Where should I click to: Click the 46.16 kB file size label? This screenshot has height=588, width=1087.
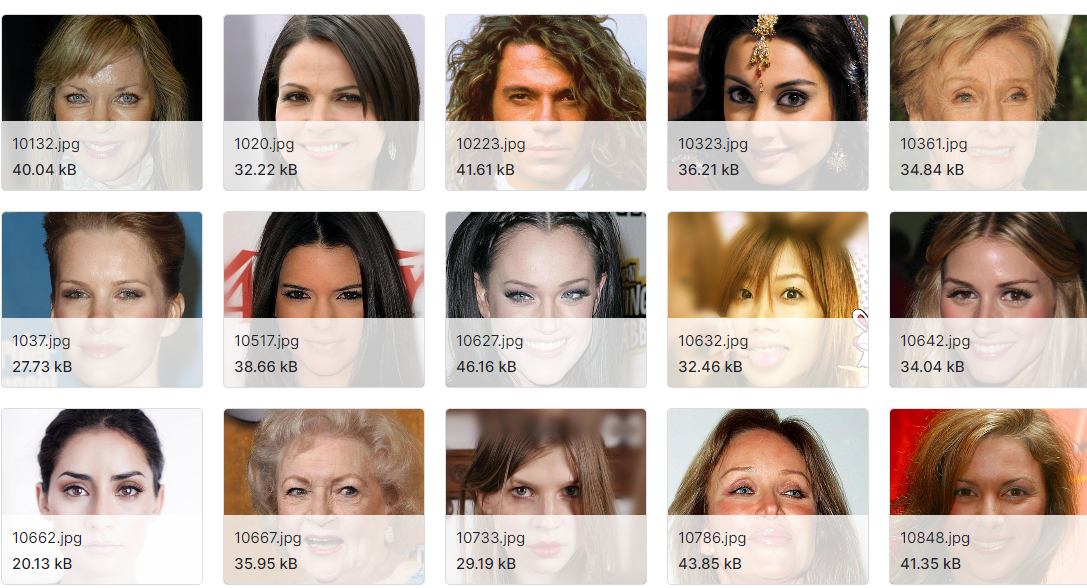(x=486, y=367)
